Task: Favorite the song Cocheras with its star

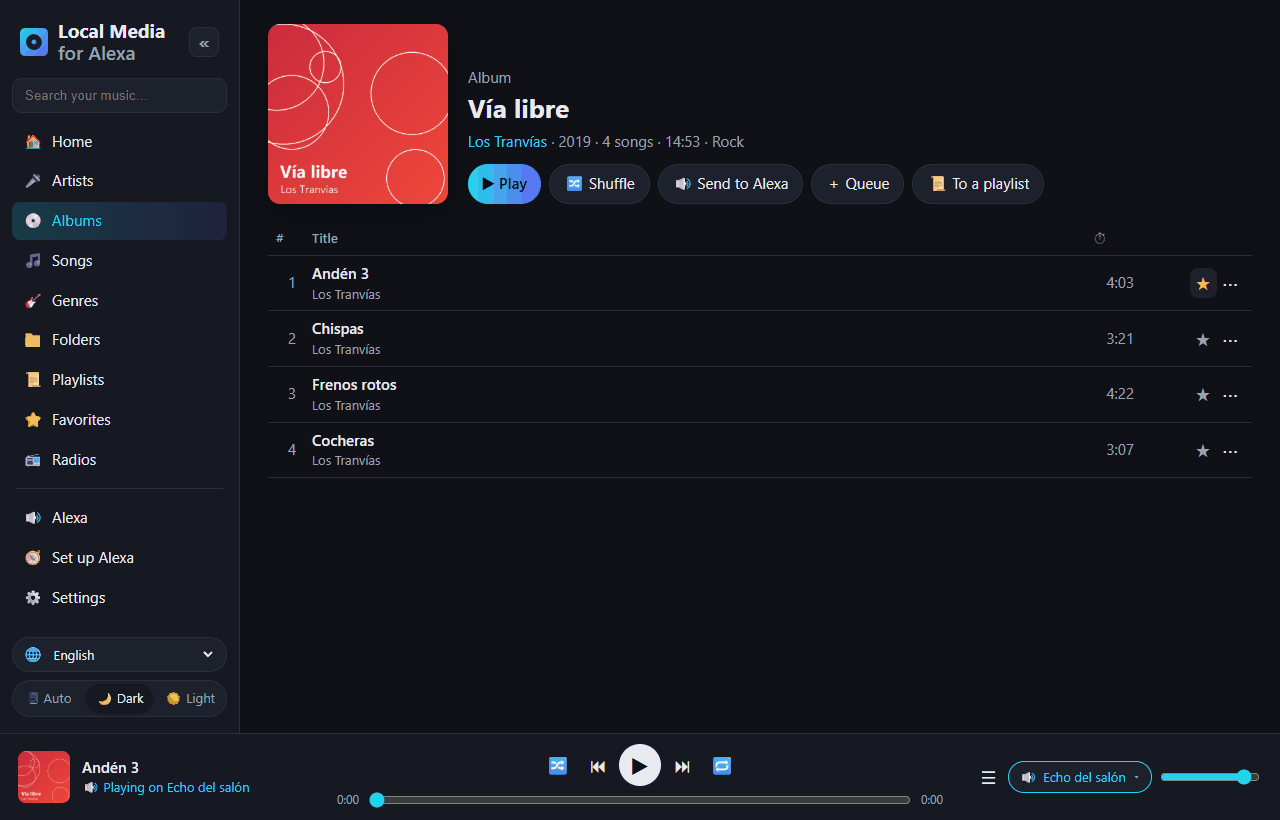Action: 1203,451
